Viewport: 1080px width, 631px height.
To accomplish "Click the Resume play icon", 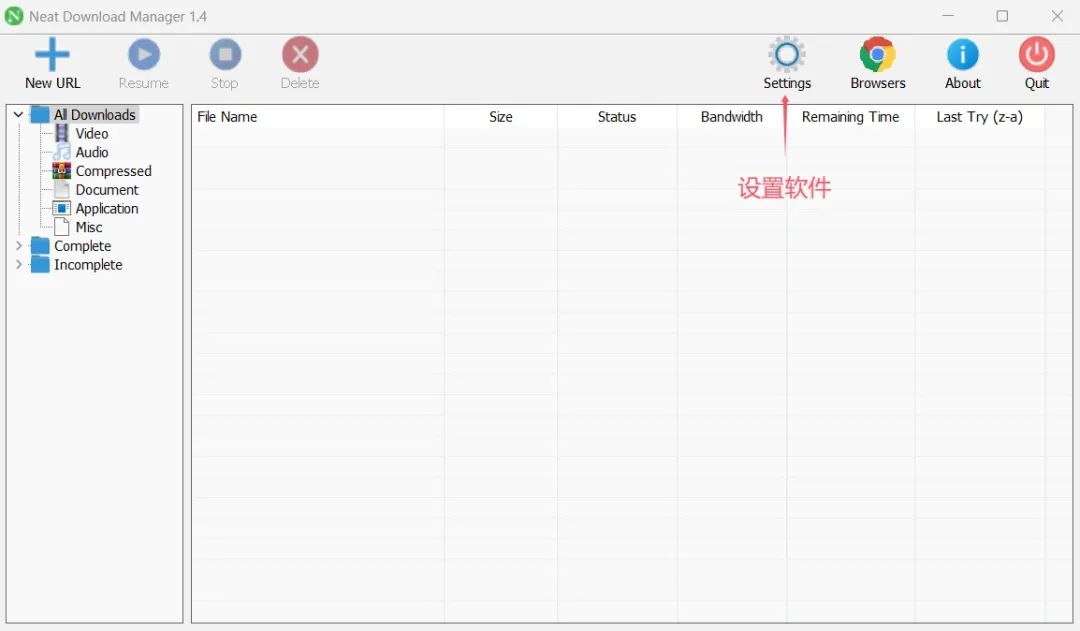I will click(144, 54).
